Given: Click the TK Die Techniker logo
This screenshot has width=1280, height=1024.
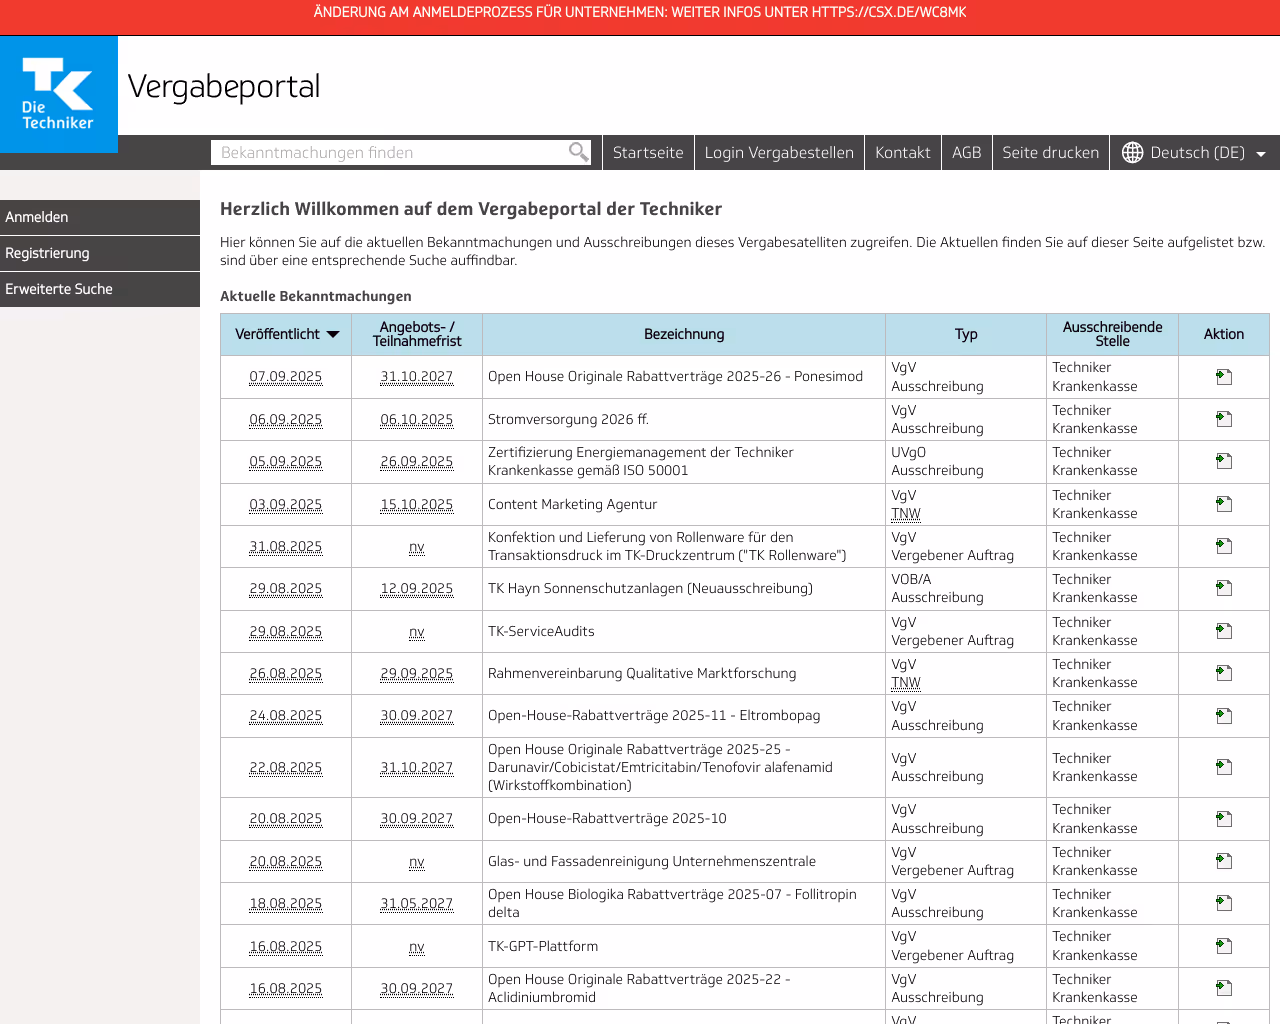Looking at the screenshot, I should pyautogui.click(x=58, y=94).
